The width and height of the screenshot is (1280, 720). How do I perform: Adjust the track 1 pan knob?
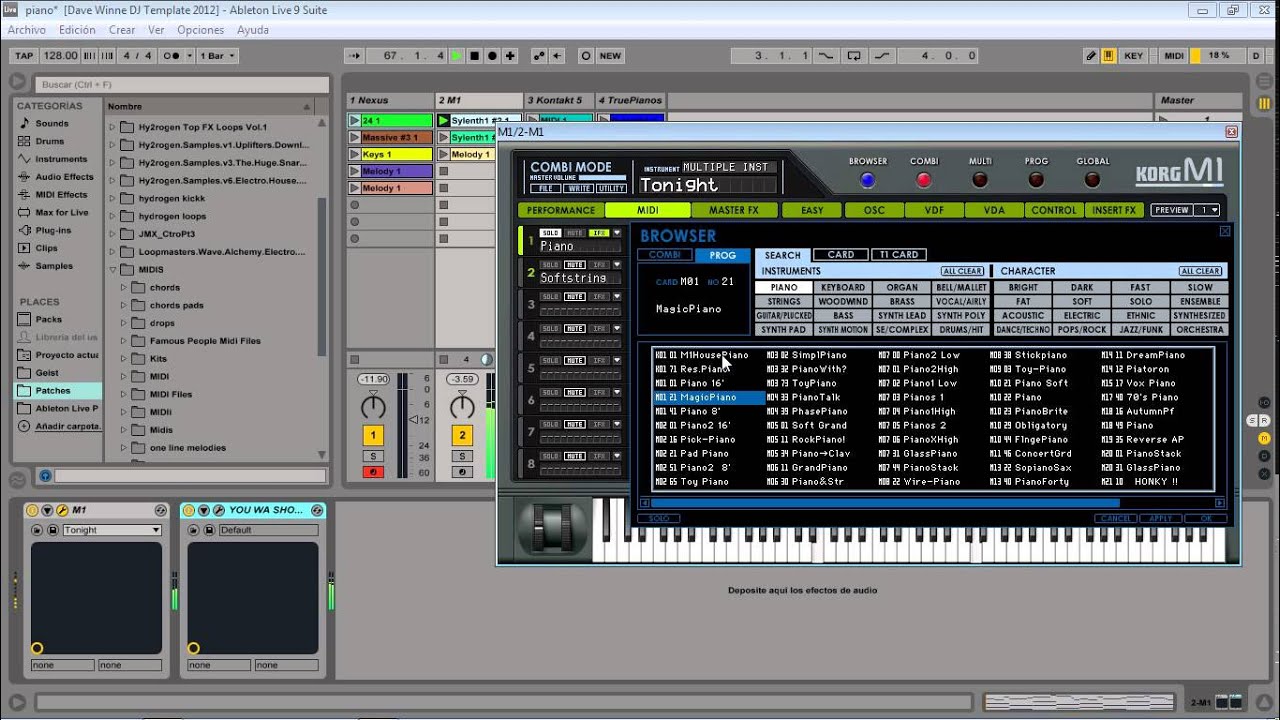point(373,406)
